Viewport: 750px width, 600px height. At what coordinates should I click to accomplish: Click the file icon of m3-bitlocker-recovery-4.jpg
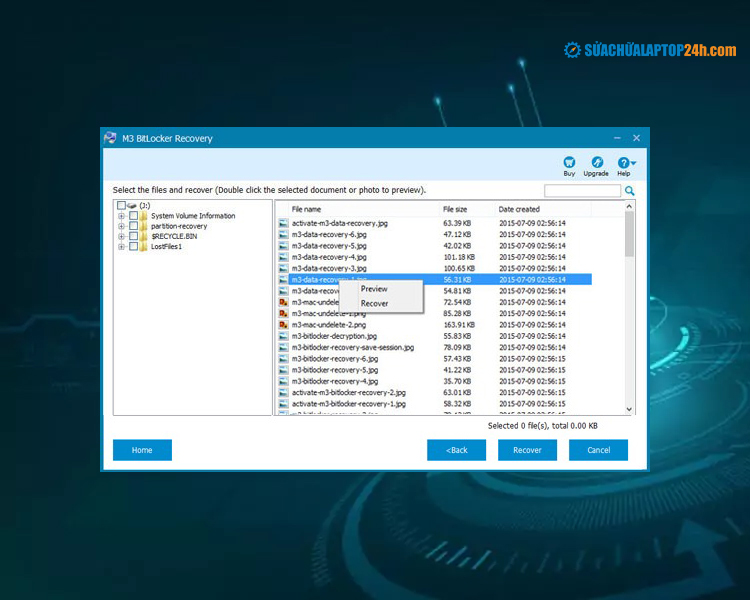(284, 381)
